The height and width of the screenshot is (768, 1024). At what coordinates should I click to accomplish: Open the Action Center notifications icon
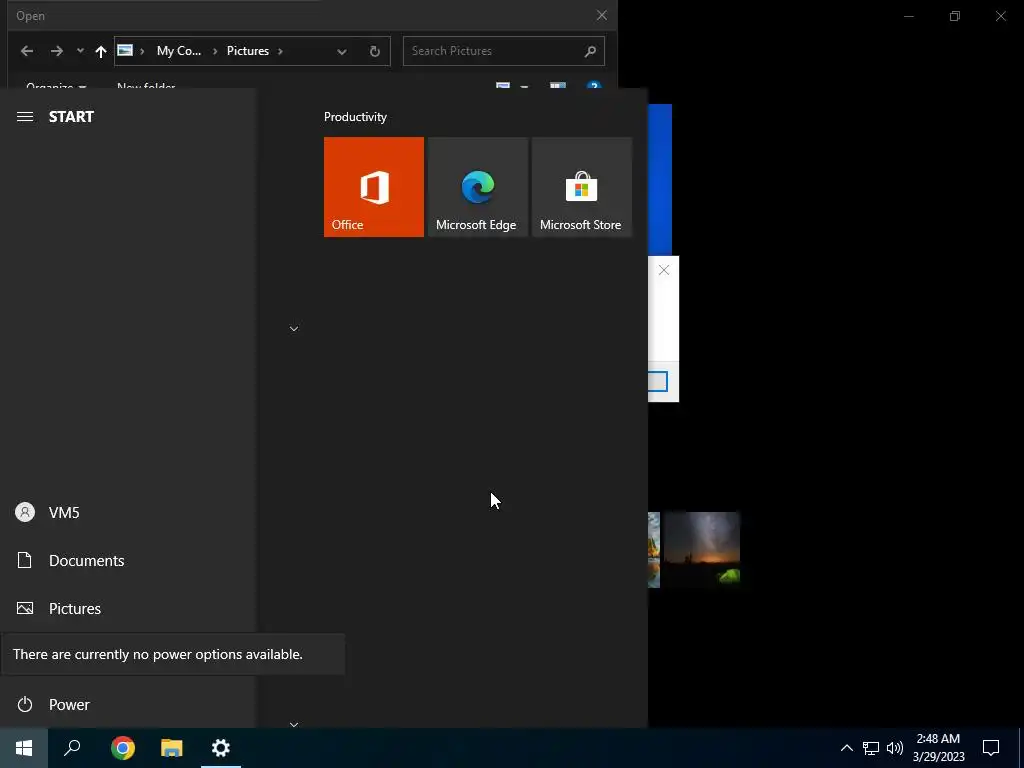click(991, 748)
